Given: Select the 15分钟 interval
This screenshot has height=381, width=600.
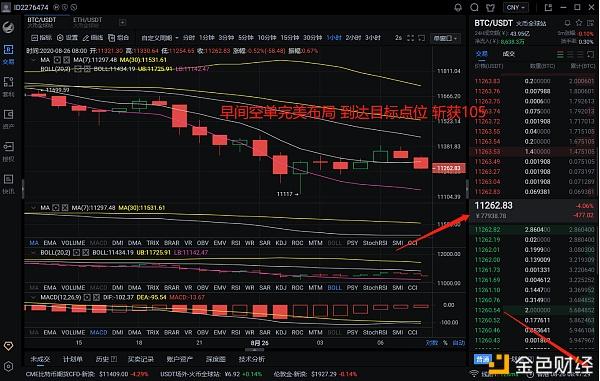Looking at the screenshot, I should tap(290, 37).
